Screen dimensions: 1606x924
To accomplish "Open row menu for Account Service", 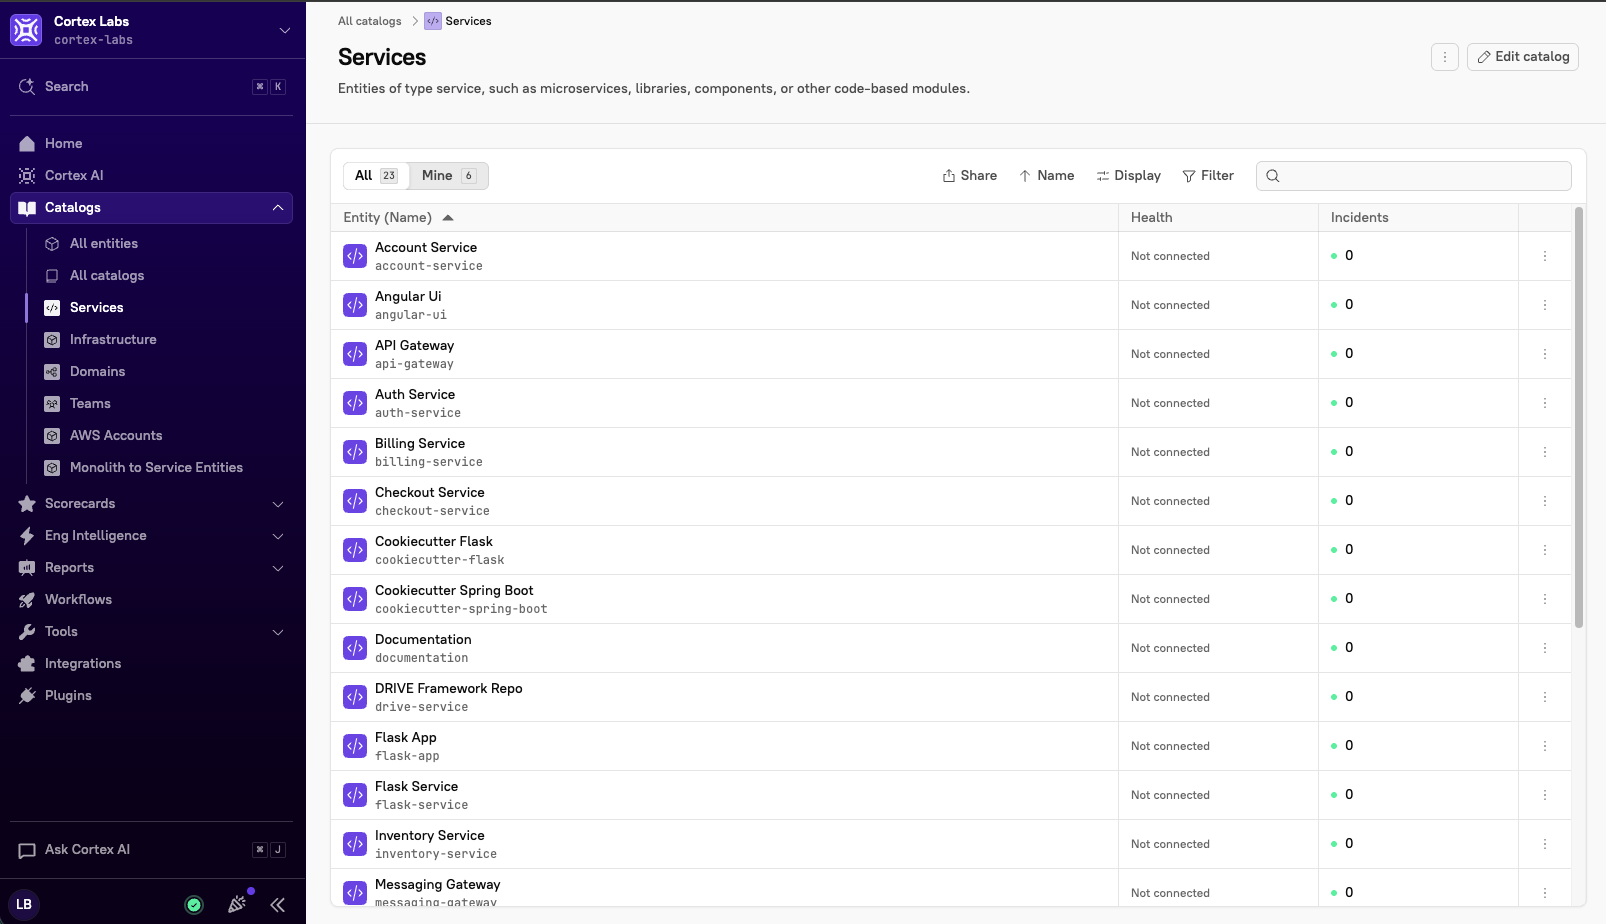I will [x=1545, y=256].
